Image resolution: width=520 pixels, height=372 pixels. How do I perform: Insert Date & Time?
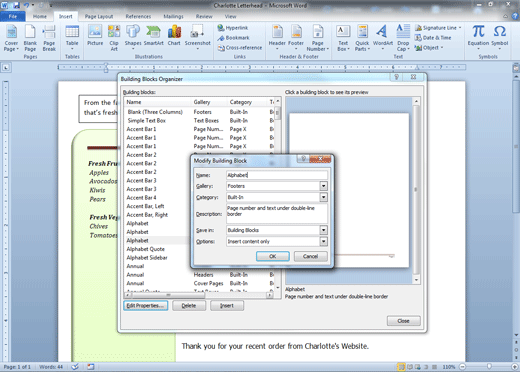[x=433, y=38]
